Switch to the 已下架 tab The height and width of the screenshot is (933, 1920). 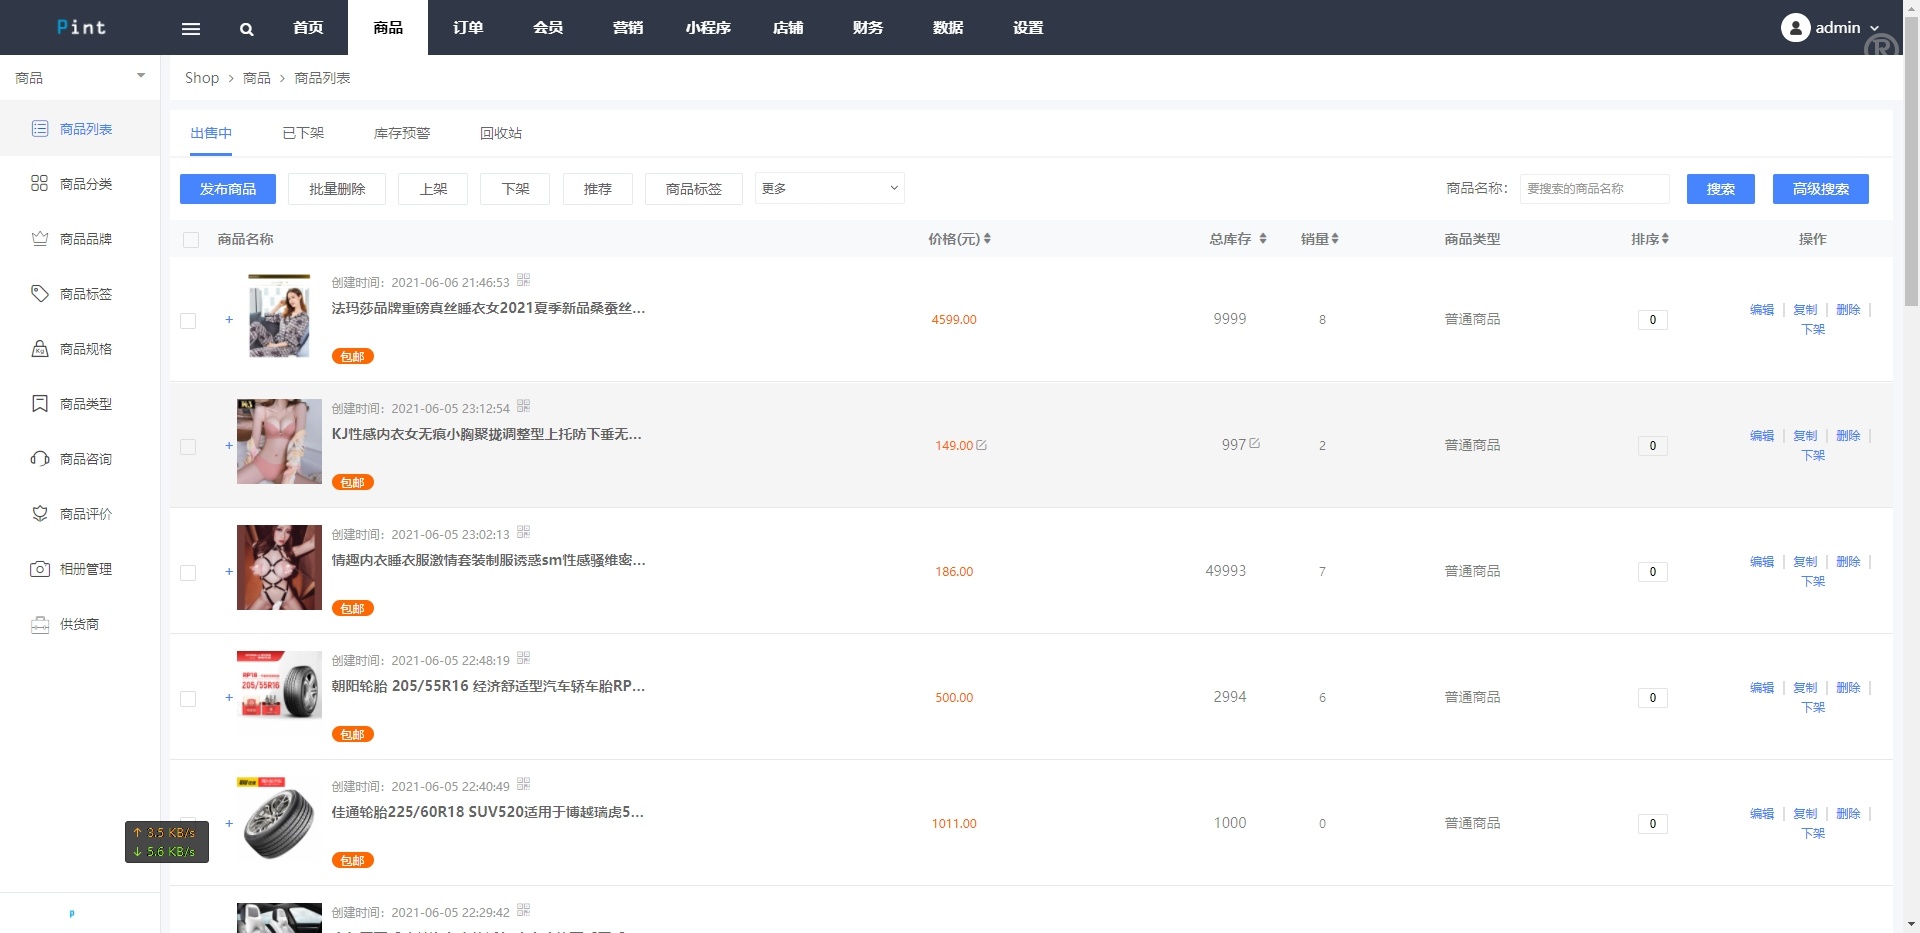tap(303, 132)
